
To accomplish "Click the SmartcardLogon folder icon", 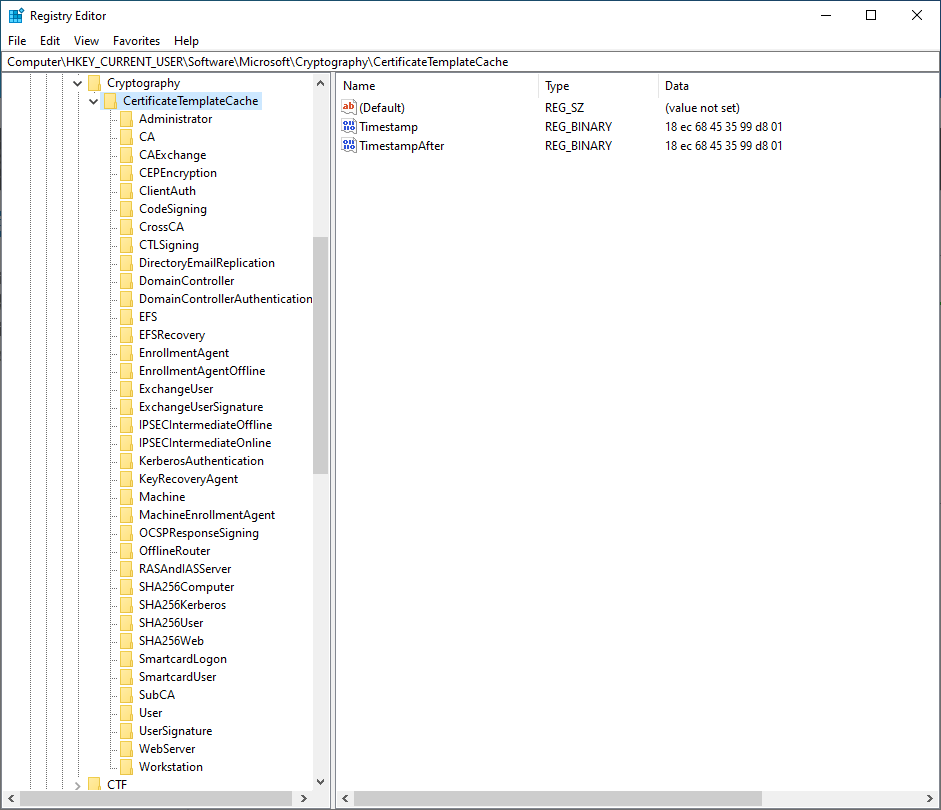I will pos(126,659).
